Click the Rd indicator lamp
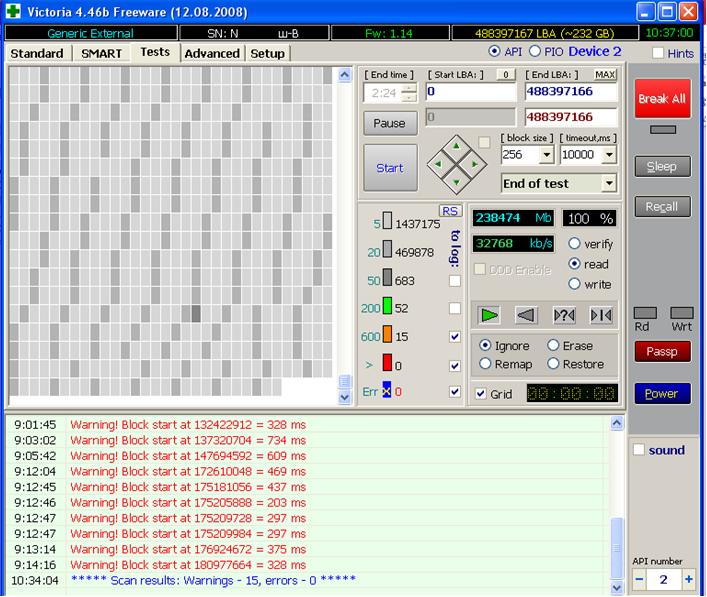Image resolution: width=707 pixels, height=597 pixels. click(645, 313)
